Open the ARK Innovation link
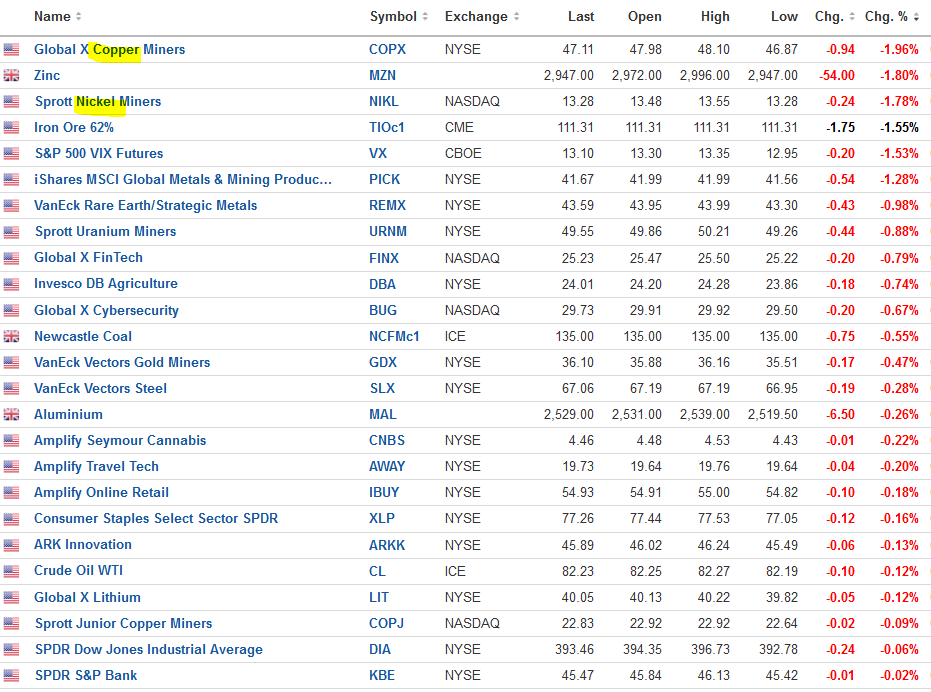Screen dimensions: 931x692 [83, 545]
